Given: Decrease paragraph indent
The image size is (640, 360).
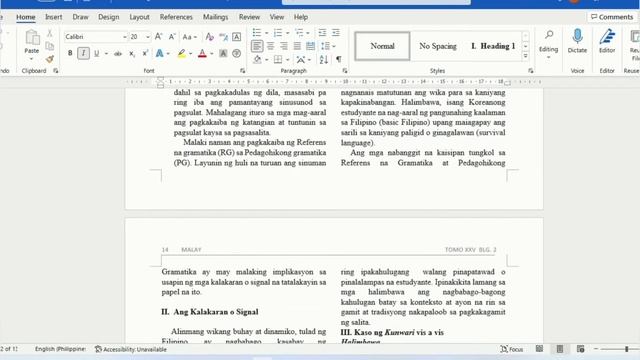Looking at the screenshot, I should click(322, 33).
